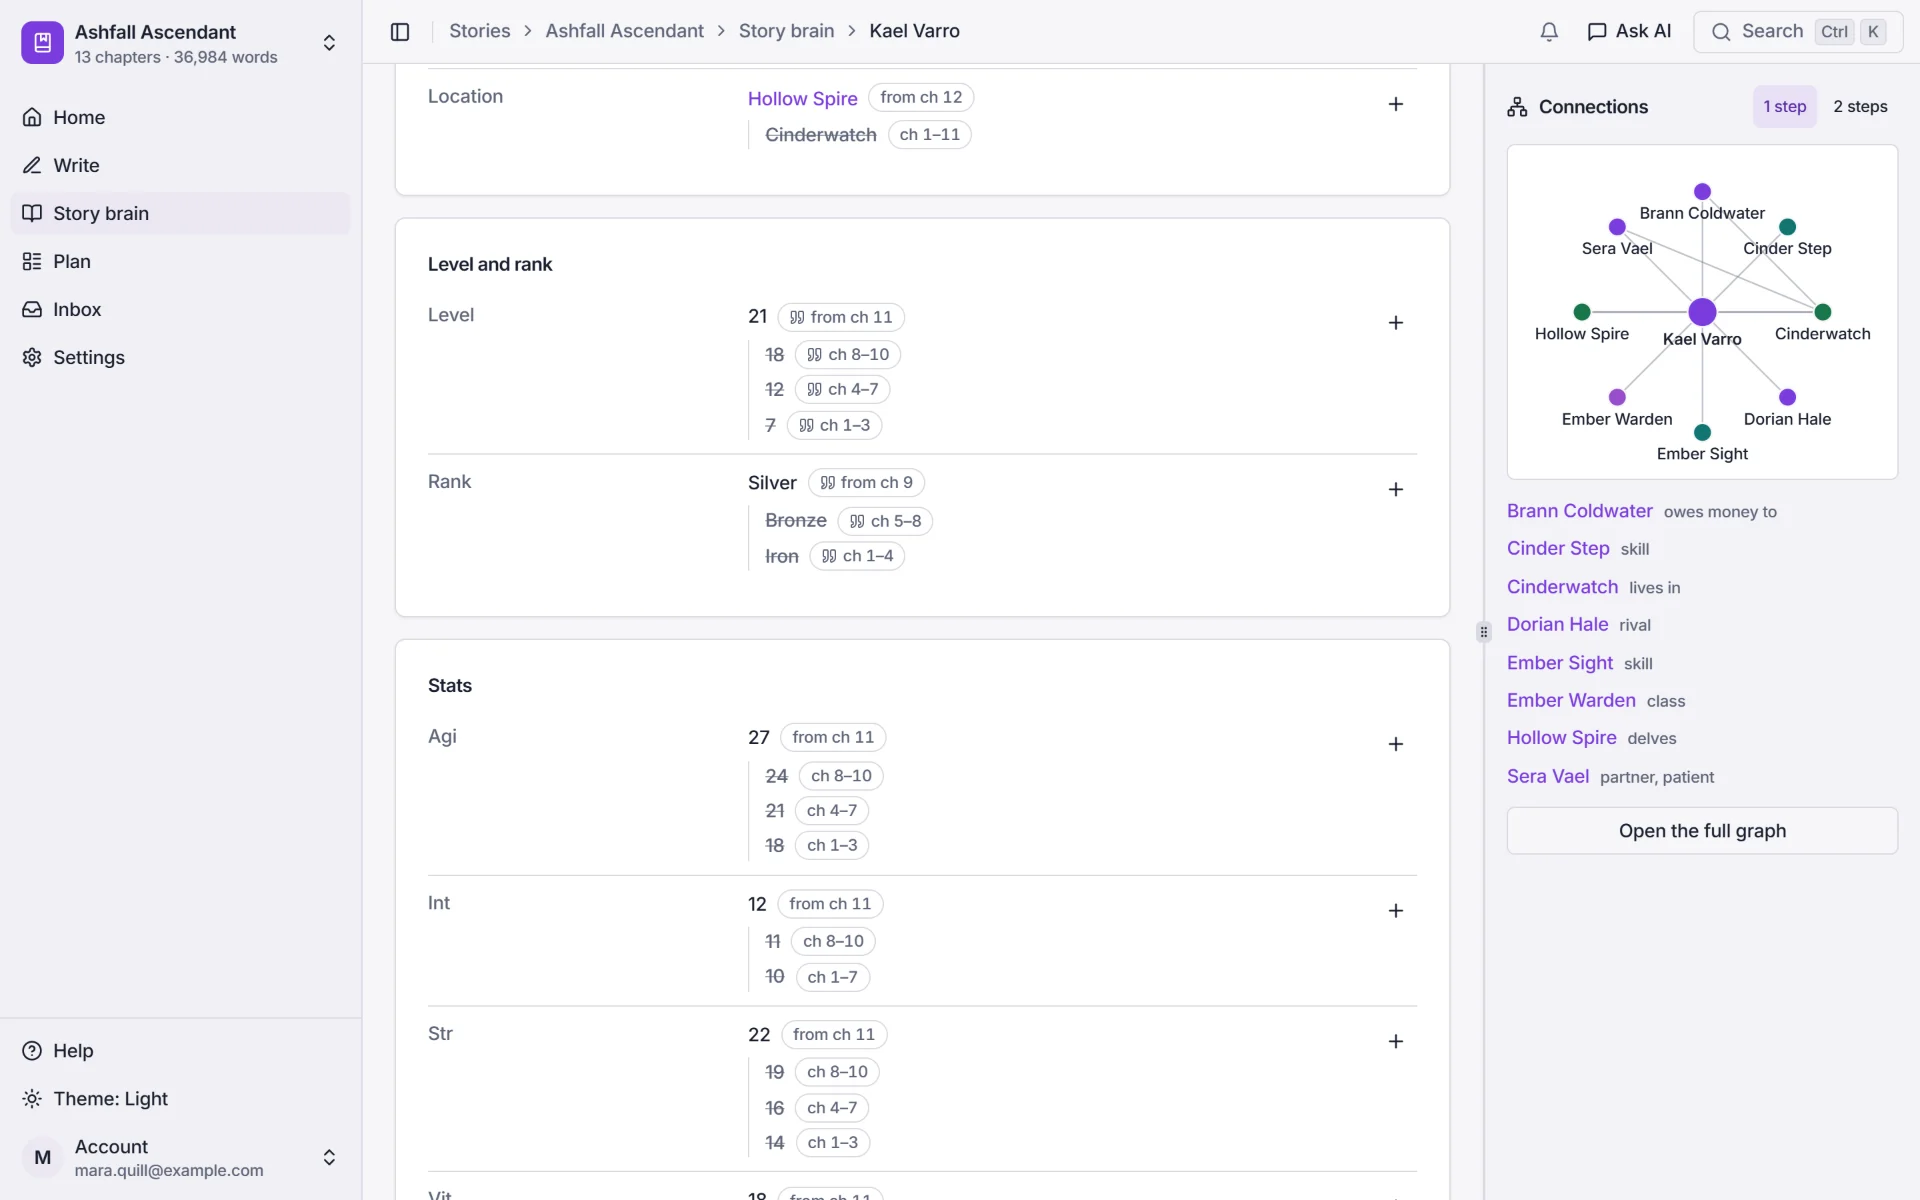1920x1200 pixels.
Task: Expand the story switcher chevron
Action: click(329, 43)
